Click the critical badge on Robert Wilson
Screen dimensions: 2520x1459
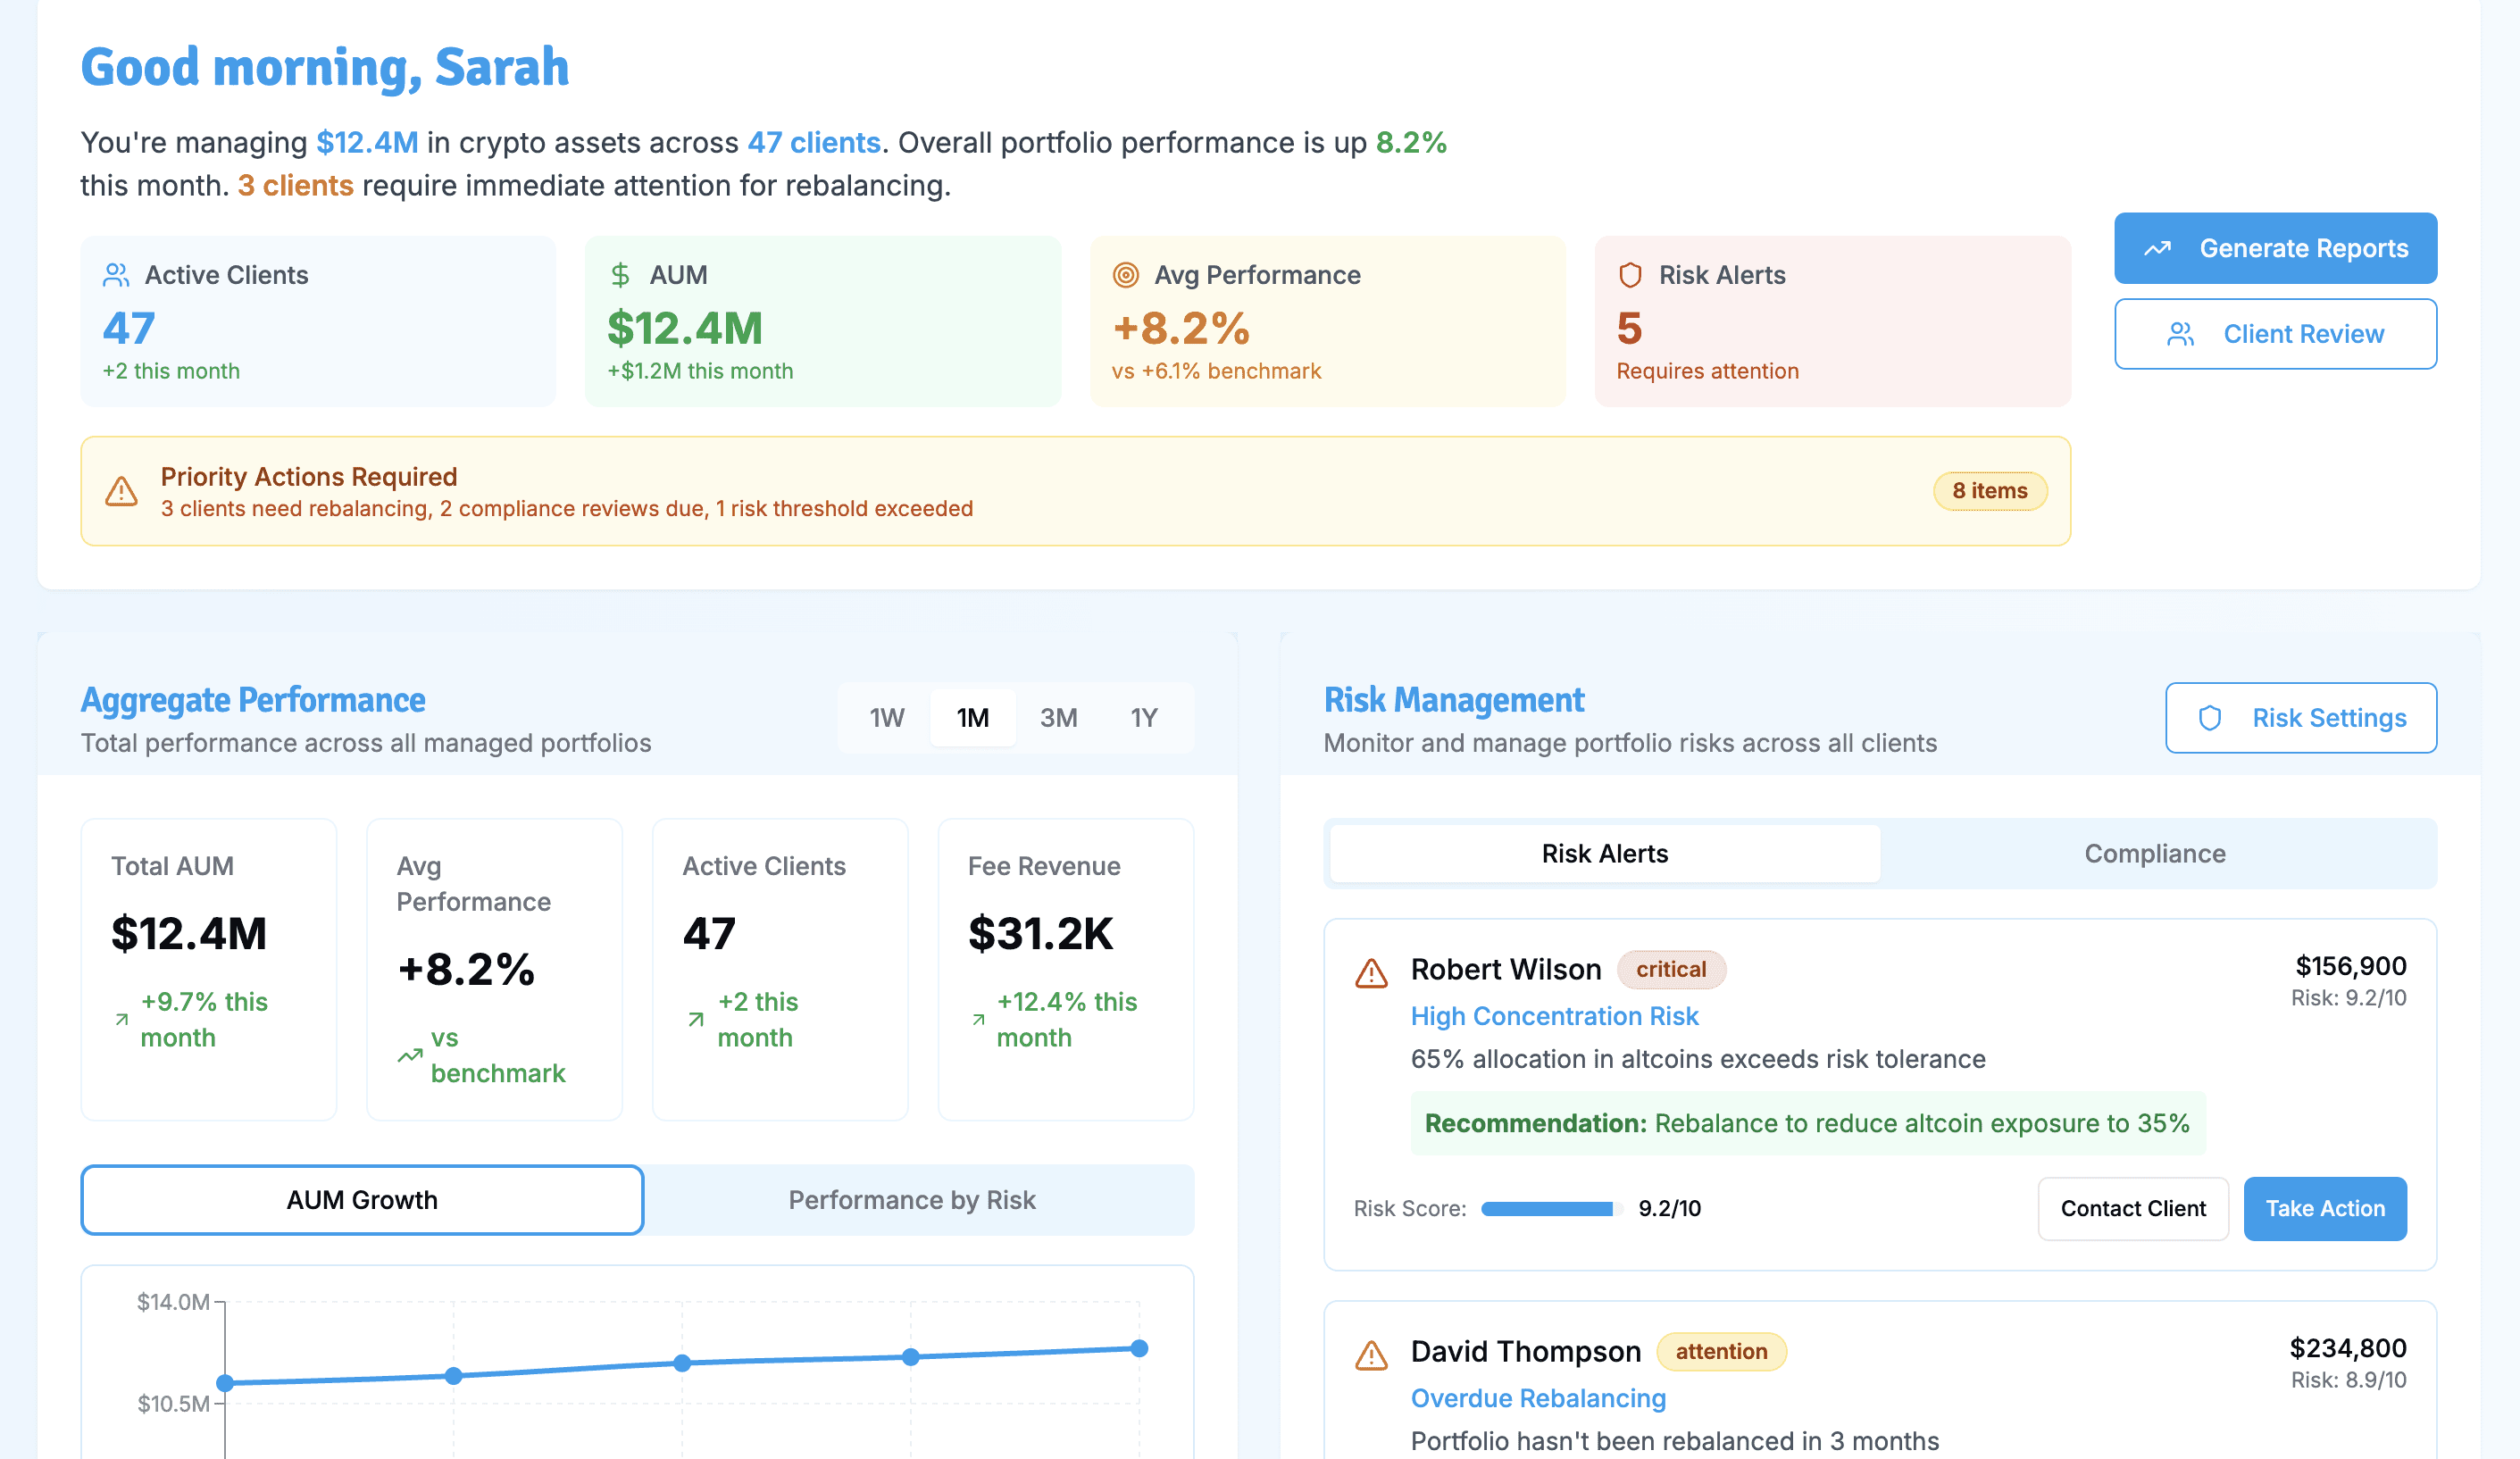tap(1671, 969)
